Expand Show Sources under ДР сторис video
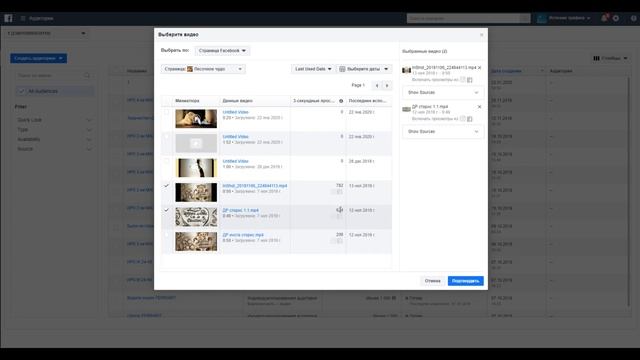The height and width of the screenshot is (360, 640). pyautogui.click(x=443, y=132)
